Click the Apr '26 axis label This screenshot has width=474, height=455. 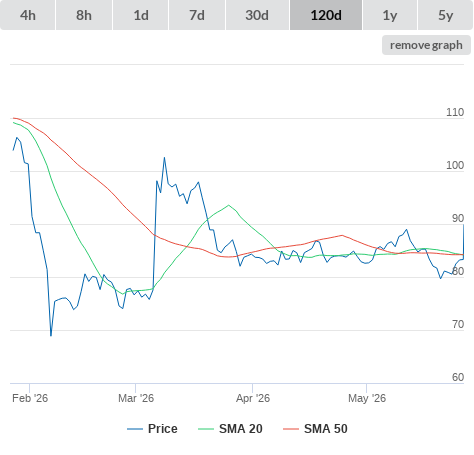[253, 398]
